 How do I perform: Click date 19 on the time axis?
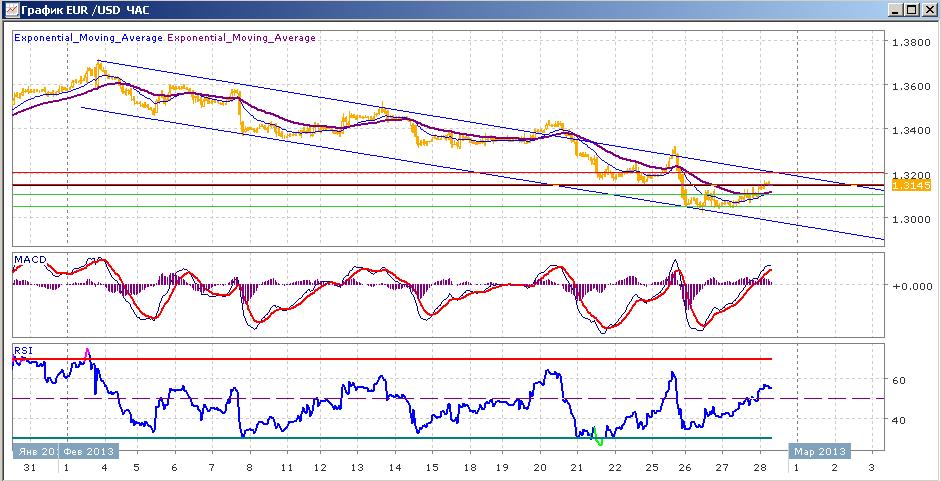coord(502,468)
